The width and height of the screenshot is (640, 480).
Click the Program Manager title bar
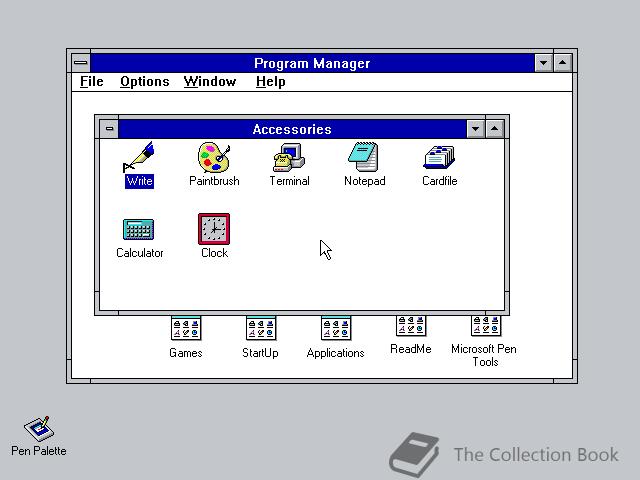tap(312, 63)
